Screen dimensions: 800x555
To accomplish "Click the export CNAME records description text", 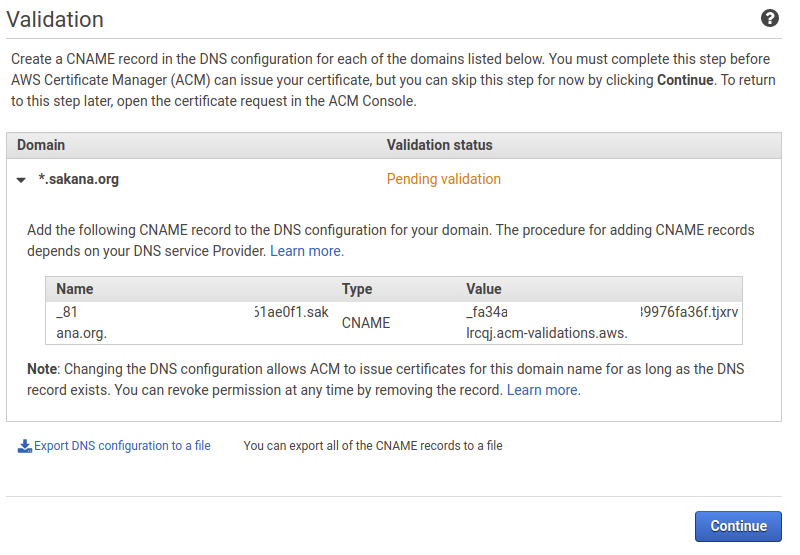I will [373, 446].
